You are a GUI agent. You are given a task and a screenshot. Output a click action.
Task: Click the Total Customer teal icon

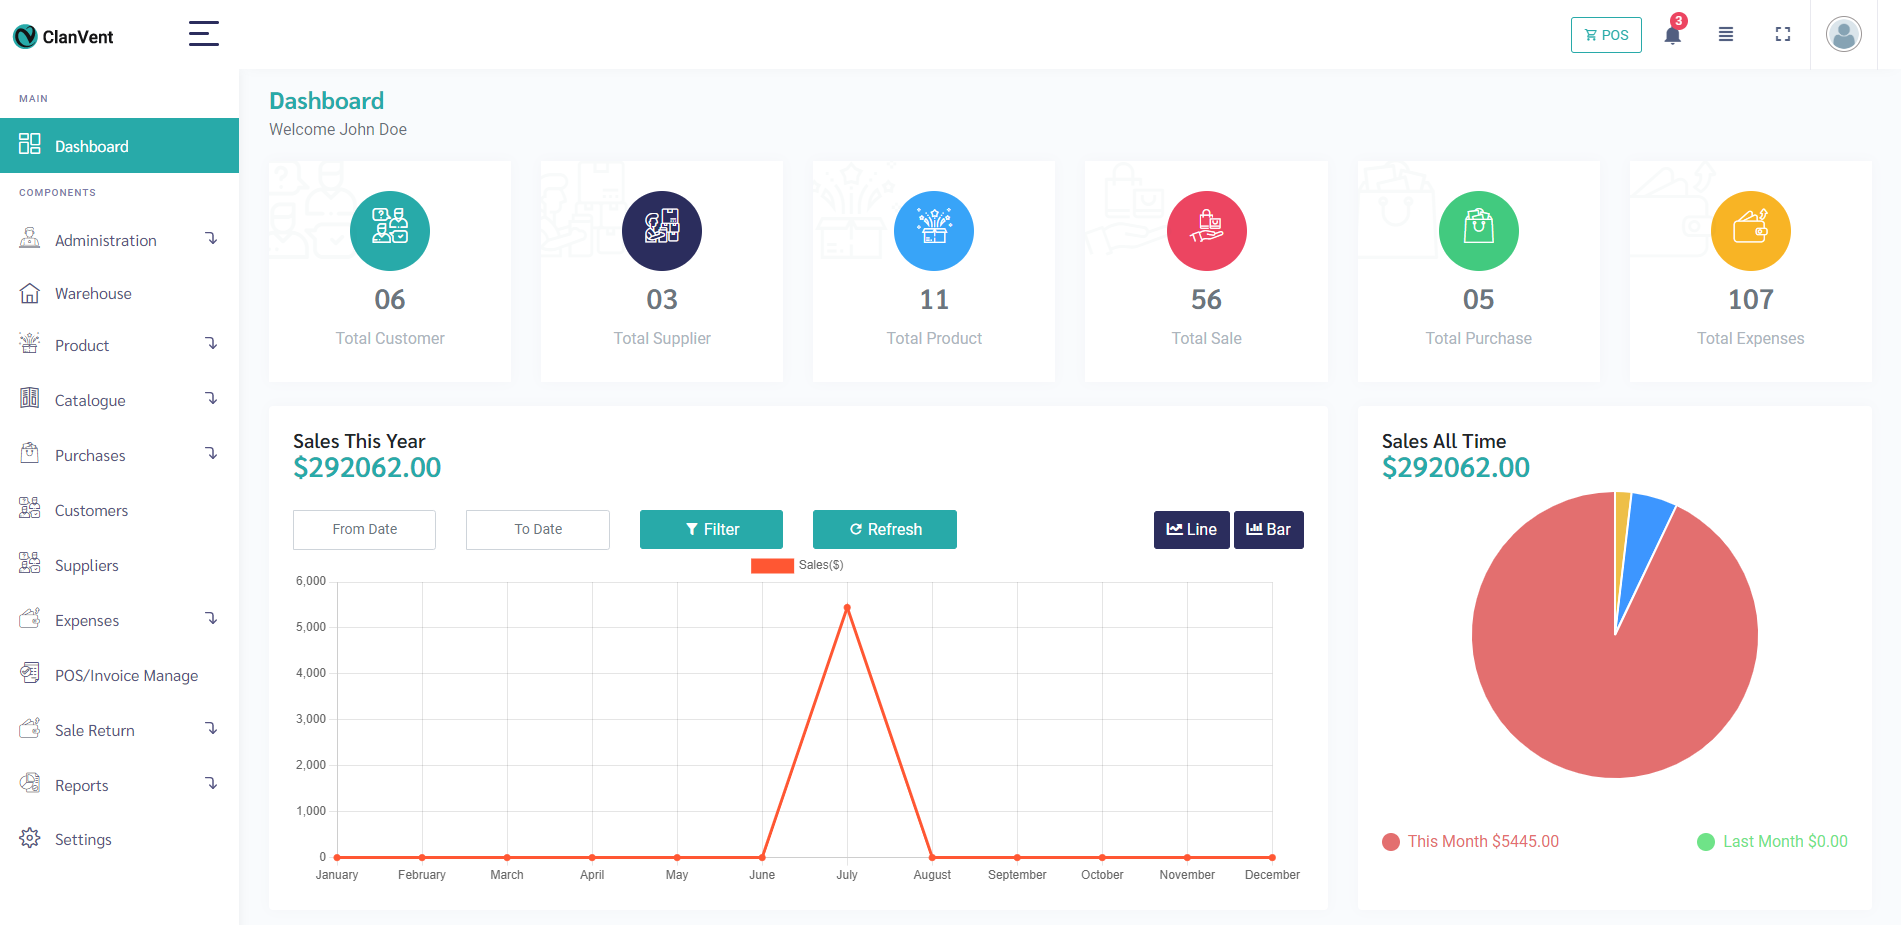[x=390, y=231]
